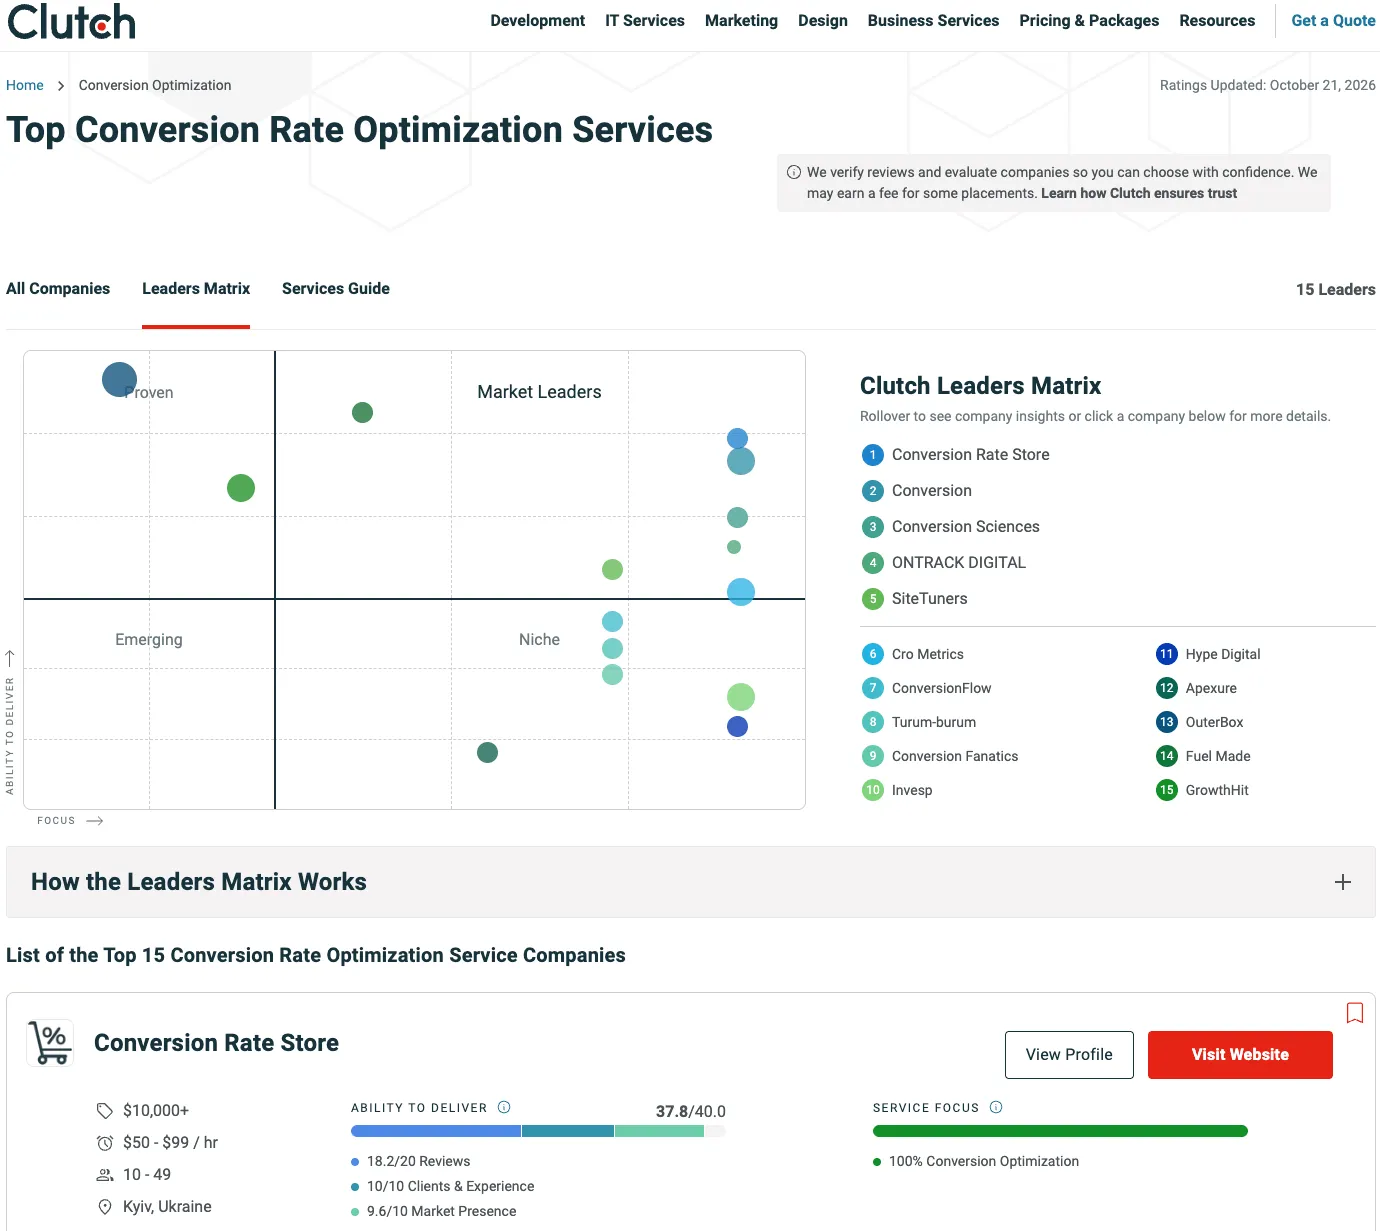Click the number 12 badge for Apexure

(1167, 688)
